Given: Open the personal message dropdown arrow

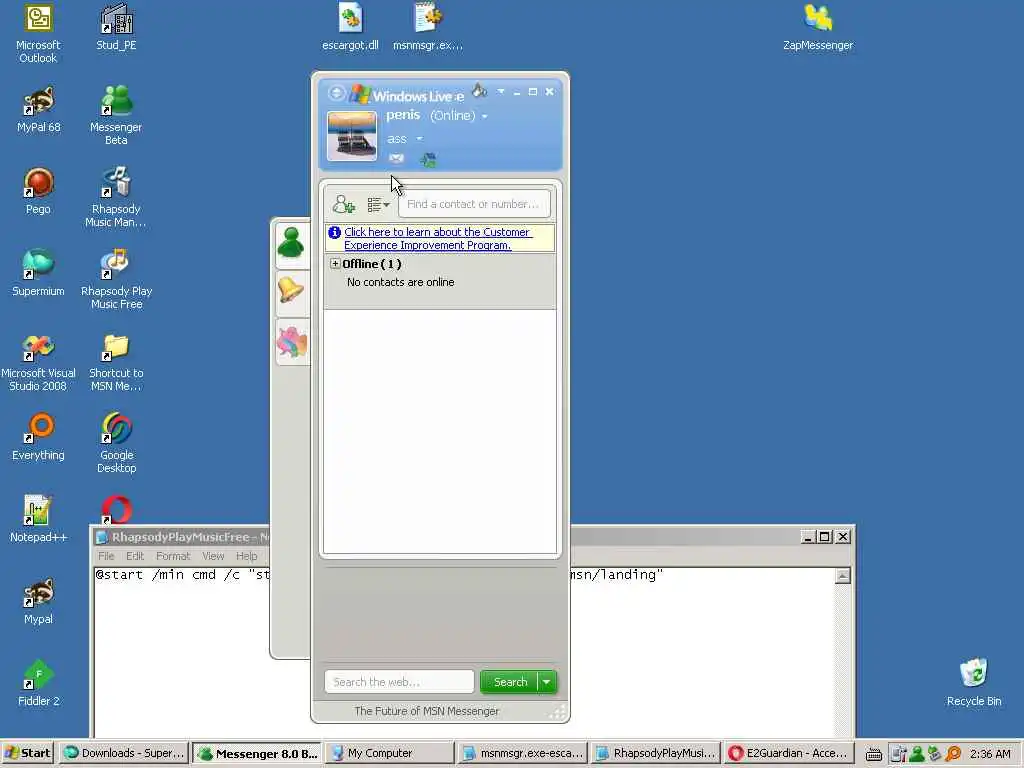Looking at the screenshot, I should coord(419,139).
